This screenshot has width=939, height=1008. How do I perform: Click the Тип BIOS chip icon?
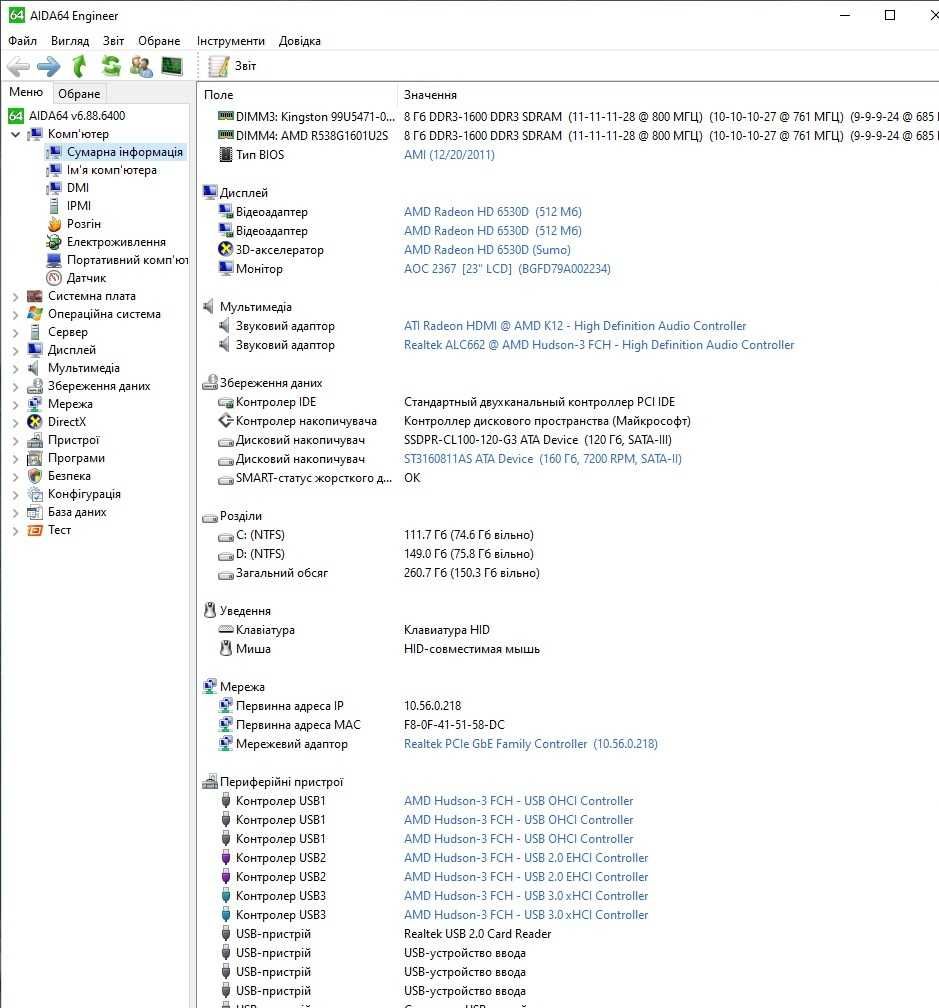pos(226,154)
